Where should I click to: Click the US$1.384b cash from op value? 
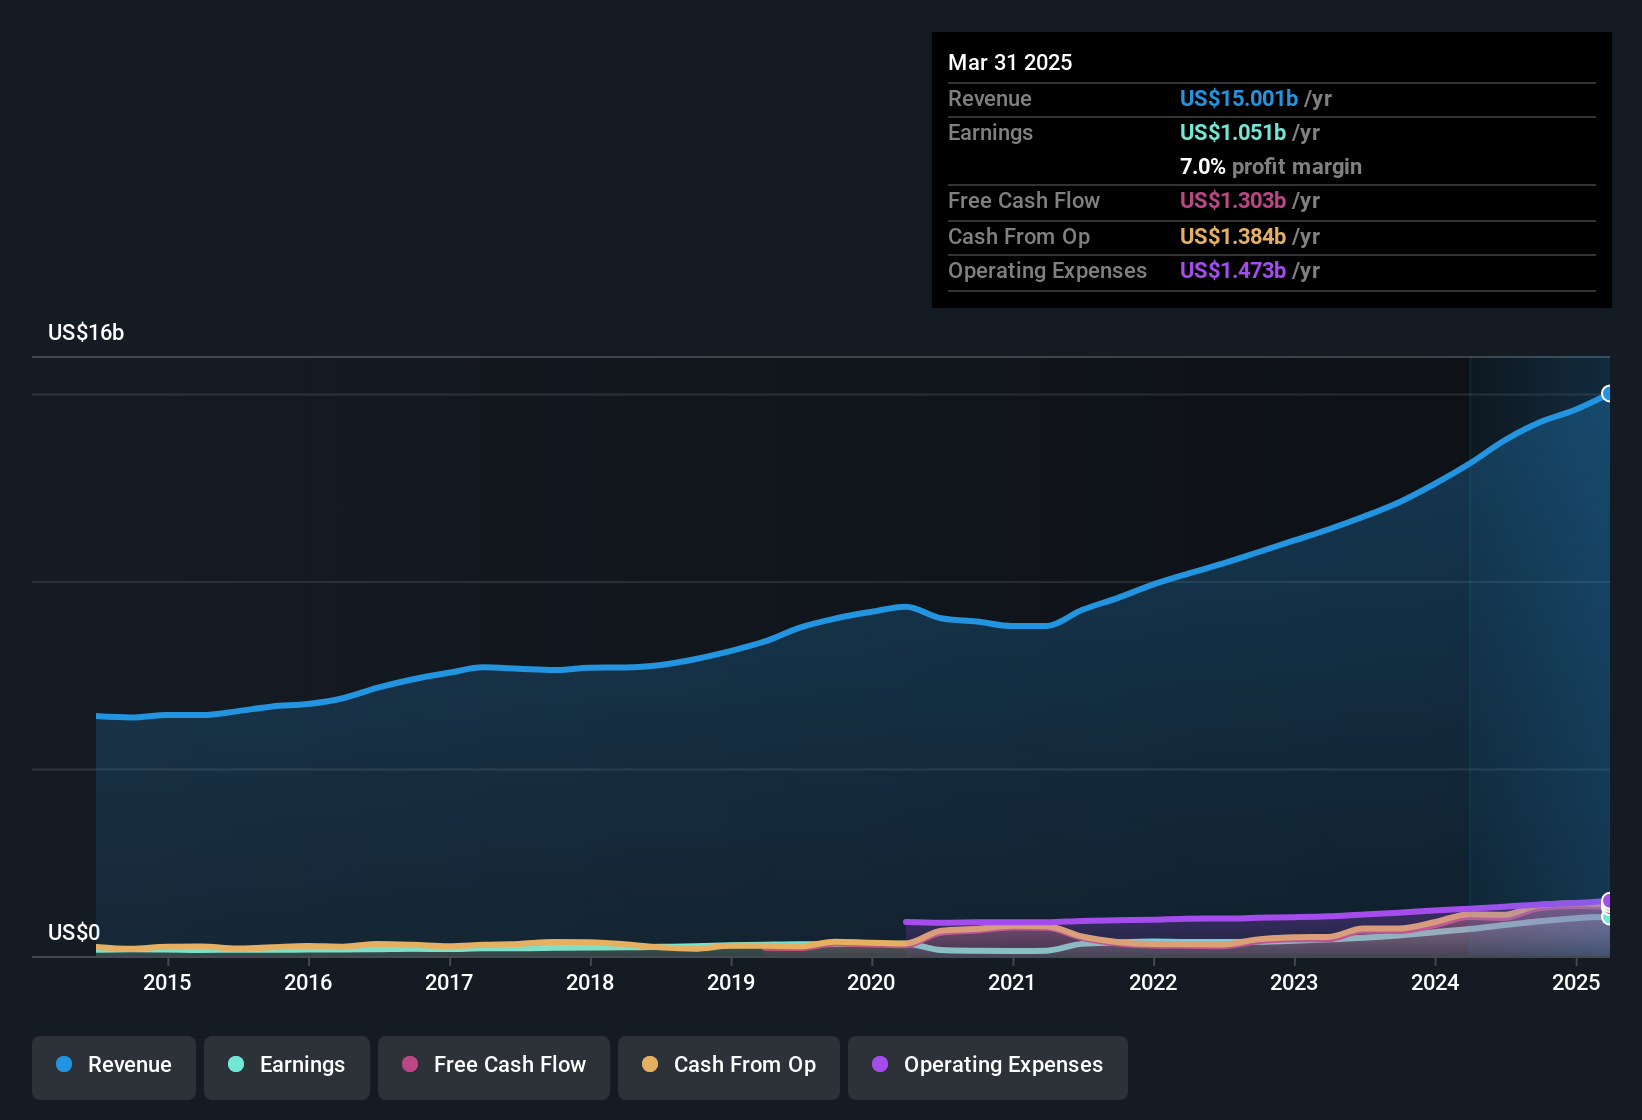point(1233,236)
